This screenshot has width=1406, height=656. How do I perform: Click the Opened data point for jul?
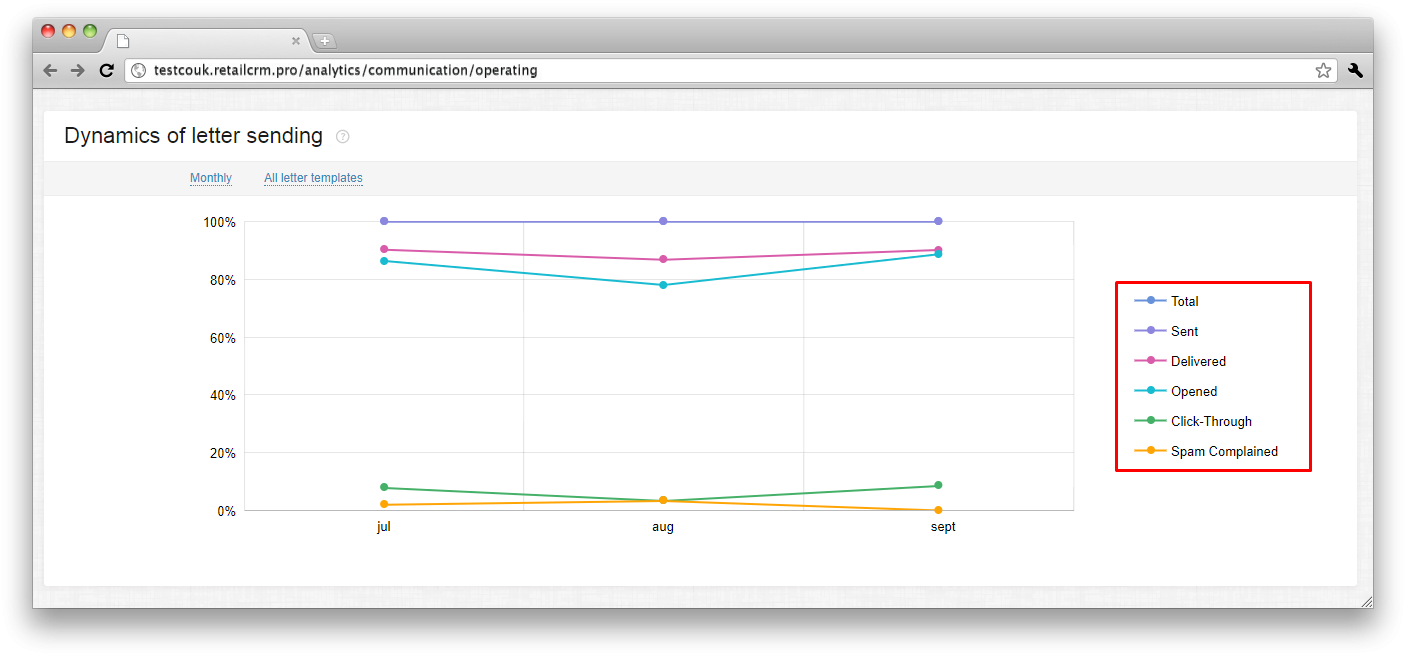[x=384, y=261]
